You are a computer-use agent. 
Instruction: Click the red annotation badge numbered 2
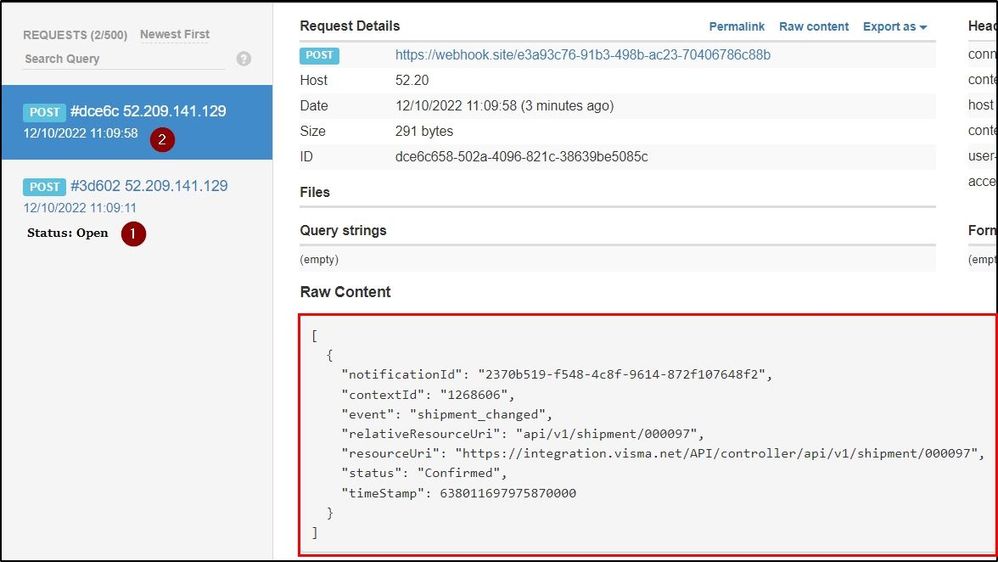[163, 140]
